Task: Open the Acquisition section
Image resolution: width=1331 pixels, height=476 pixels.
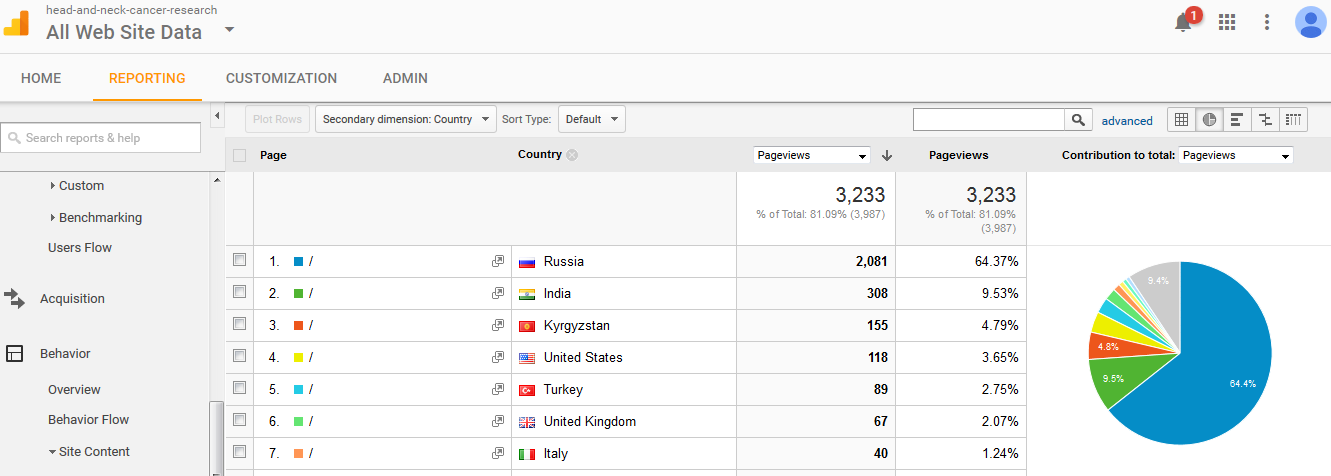Action: pos(72,298)
